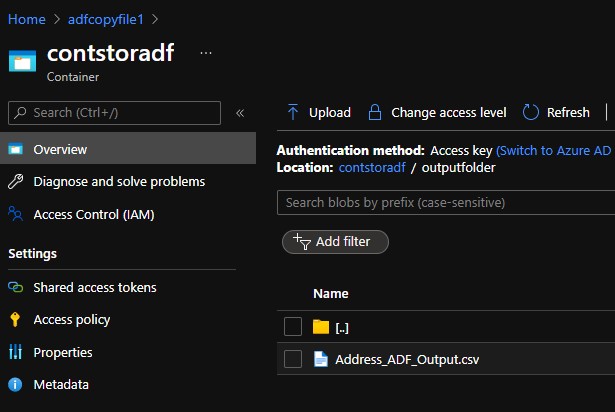Click the Search blobs by prefix field
Image resolution: width=615 pixels, height=412 pixels.
click(446, 202)
